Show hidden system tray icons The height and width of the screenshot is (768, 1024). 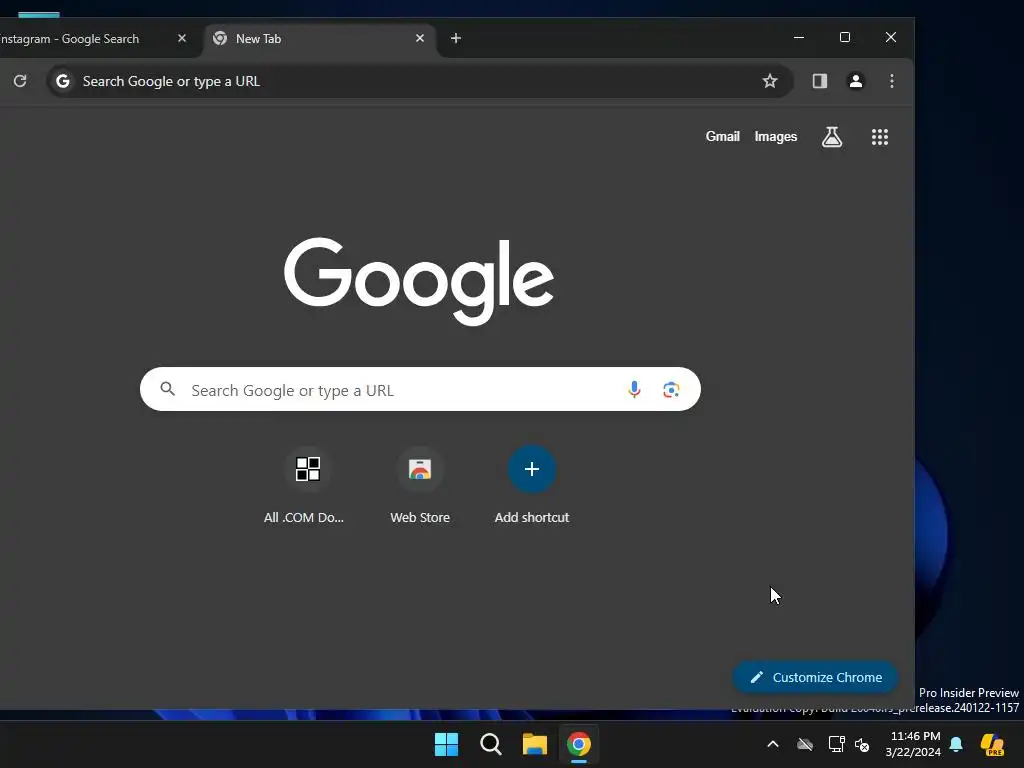773,744
